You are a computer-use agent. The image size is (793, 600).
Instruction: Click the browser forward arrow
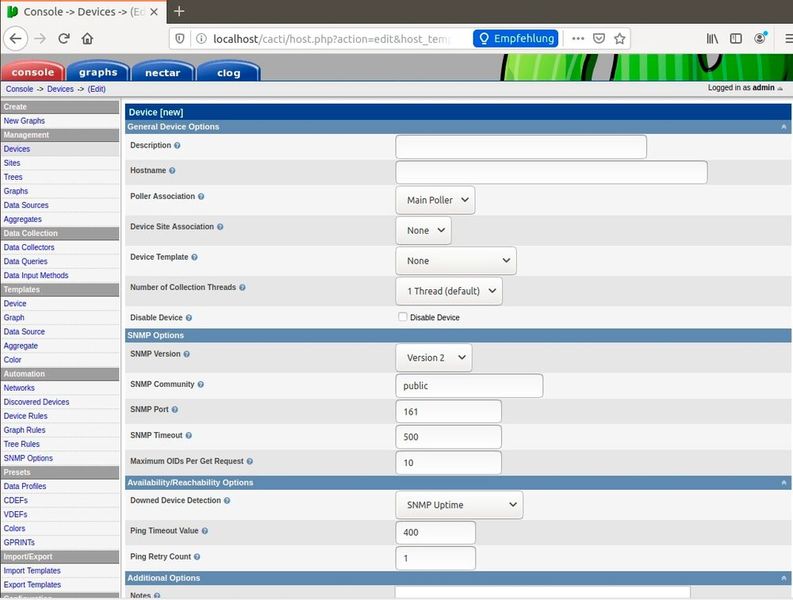40,38
